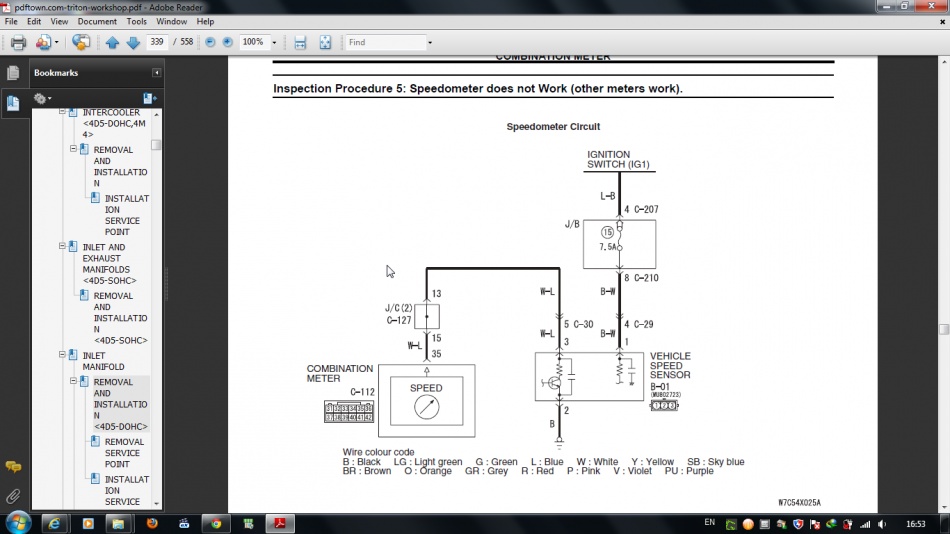950x534 pixels.
Task: Open the dropdown arrow beside Collaborate icon
Action: click(57, 42)
